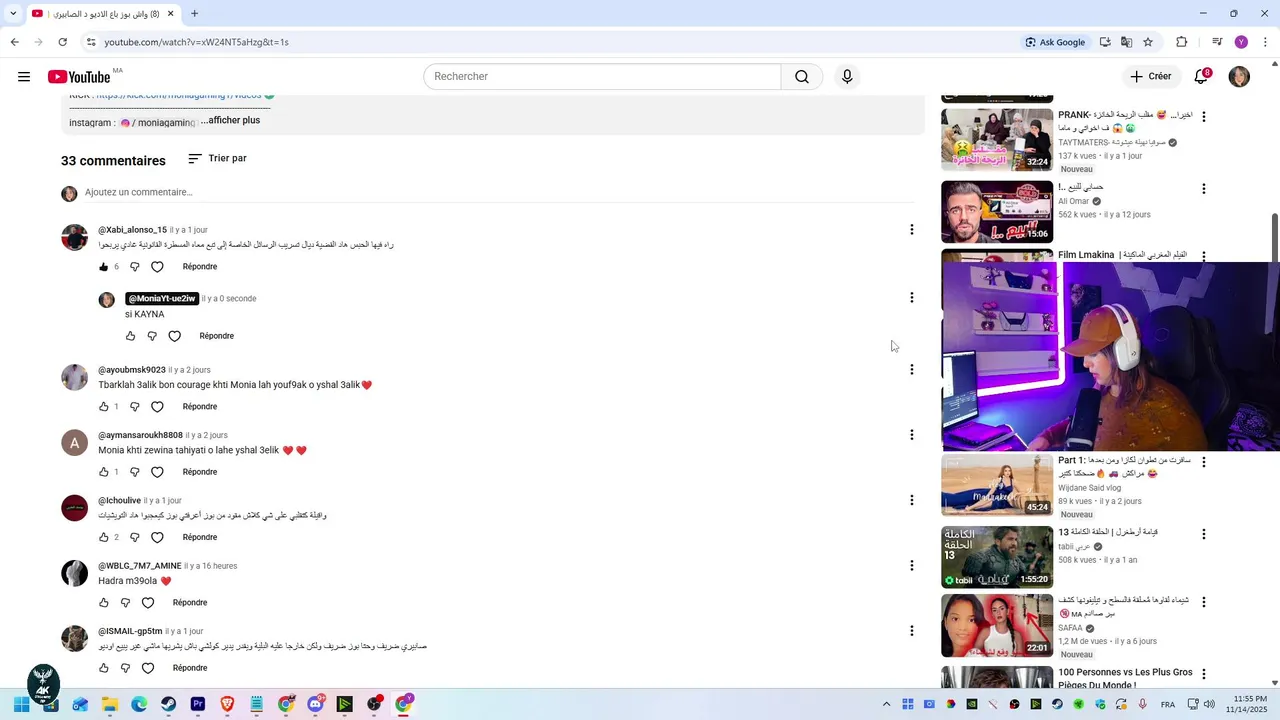Open options menu for @WBLG_7M7_AMINE comment

[911, 566]
